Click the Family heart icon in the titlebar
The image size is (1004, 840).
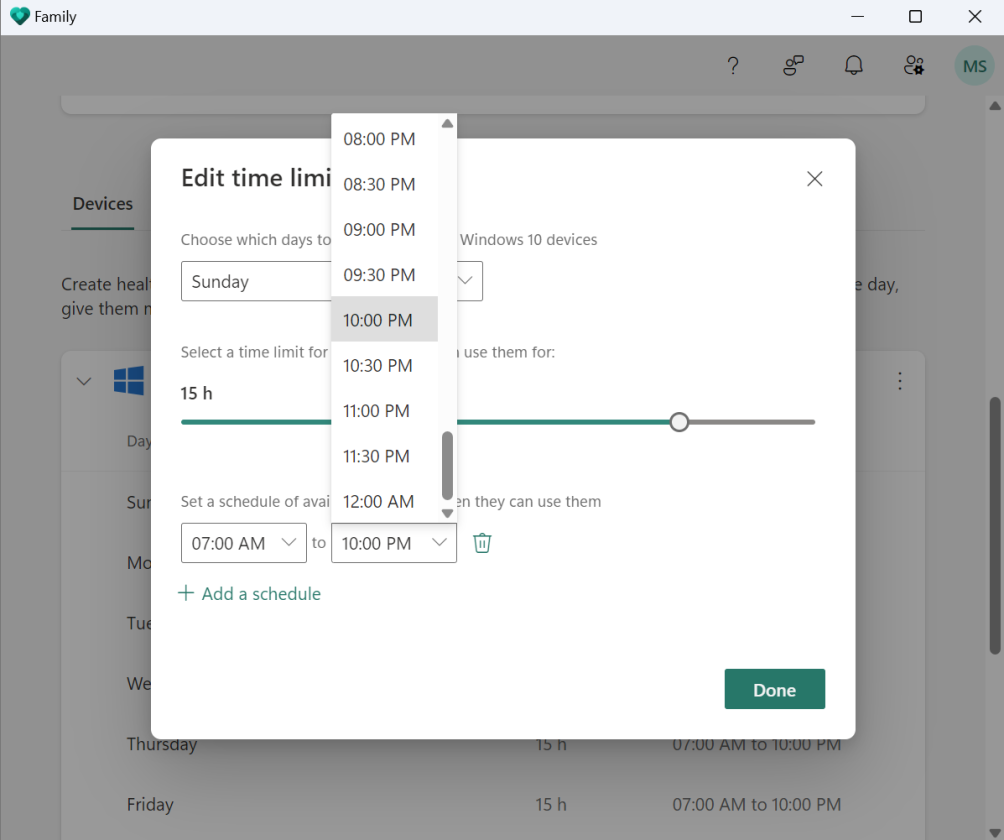17,16
